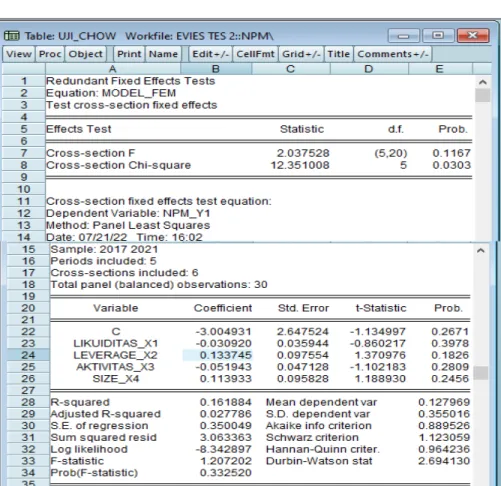The height and width of the screenshot is (486, 501).
Task: Open the Object menu button
Action: (x=85, y=54)
